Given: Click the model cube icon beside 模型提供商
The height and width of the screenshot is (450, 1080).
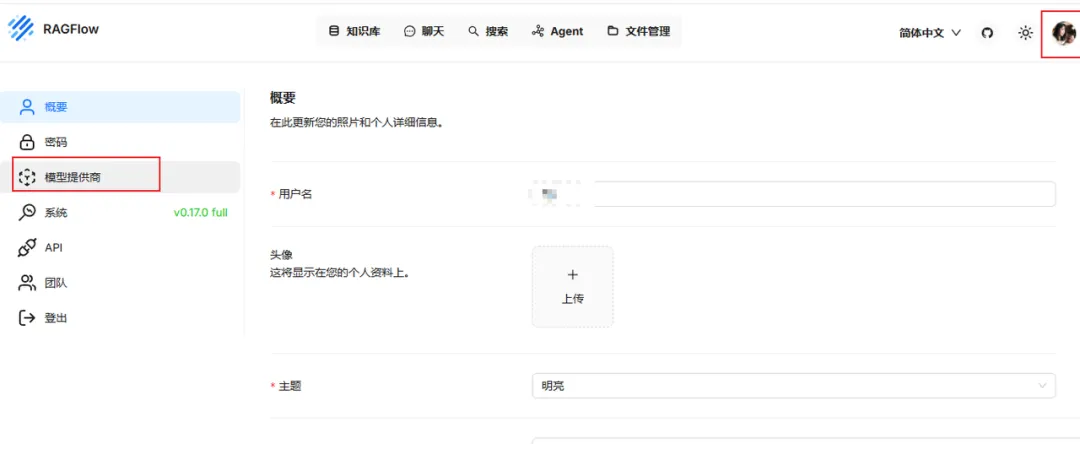Looking at the screenshot, I should pos(27,177).
